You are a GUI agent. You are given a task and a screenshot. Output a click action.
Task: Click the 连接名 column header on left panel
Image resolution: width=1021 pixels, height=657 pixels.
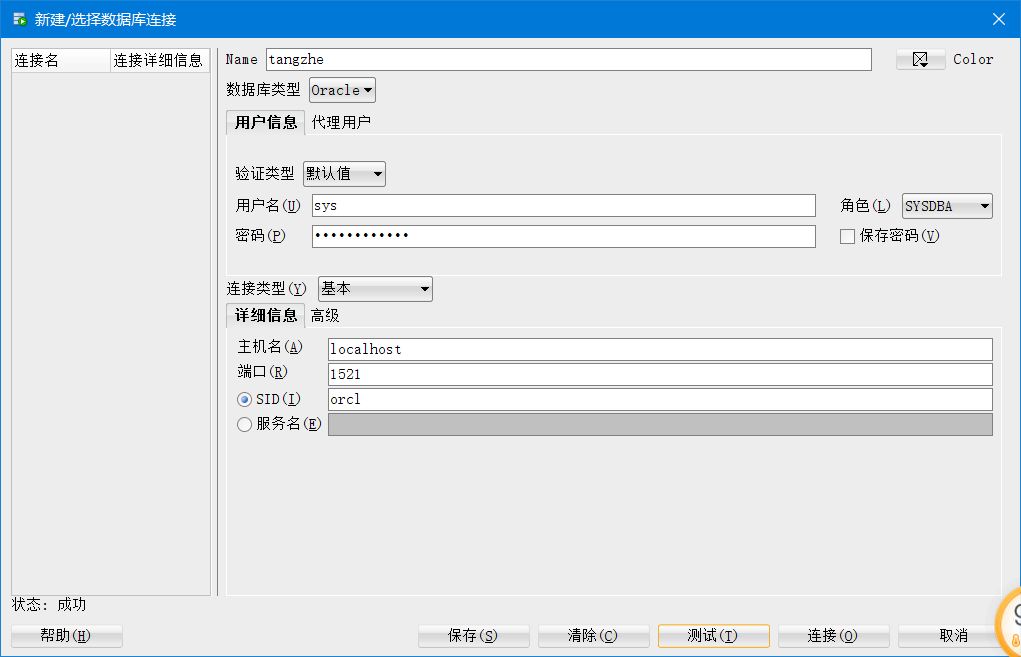tap(60, 60)
